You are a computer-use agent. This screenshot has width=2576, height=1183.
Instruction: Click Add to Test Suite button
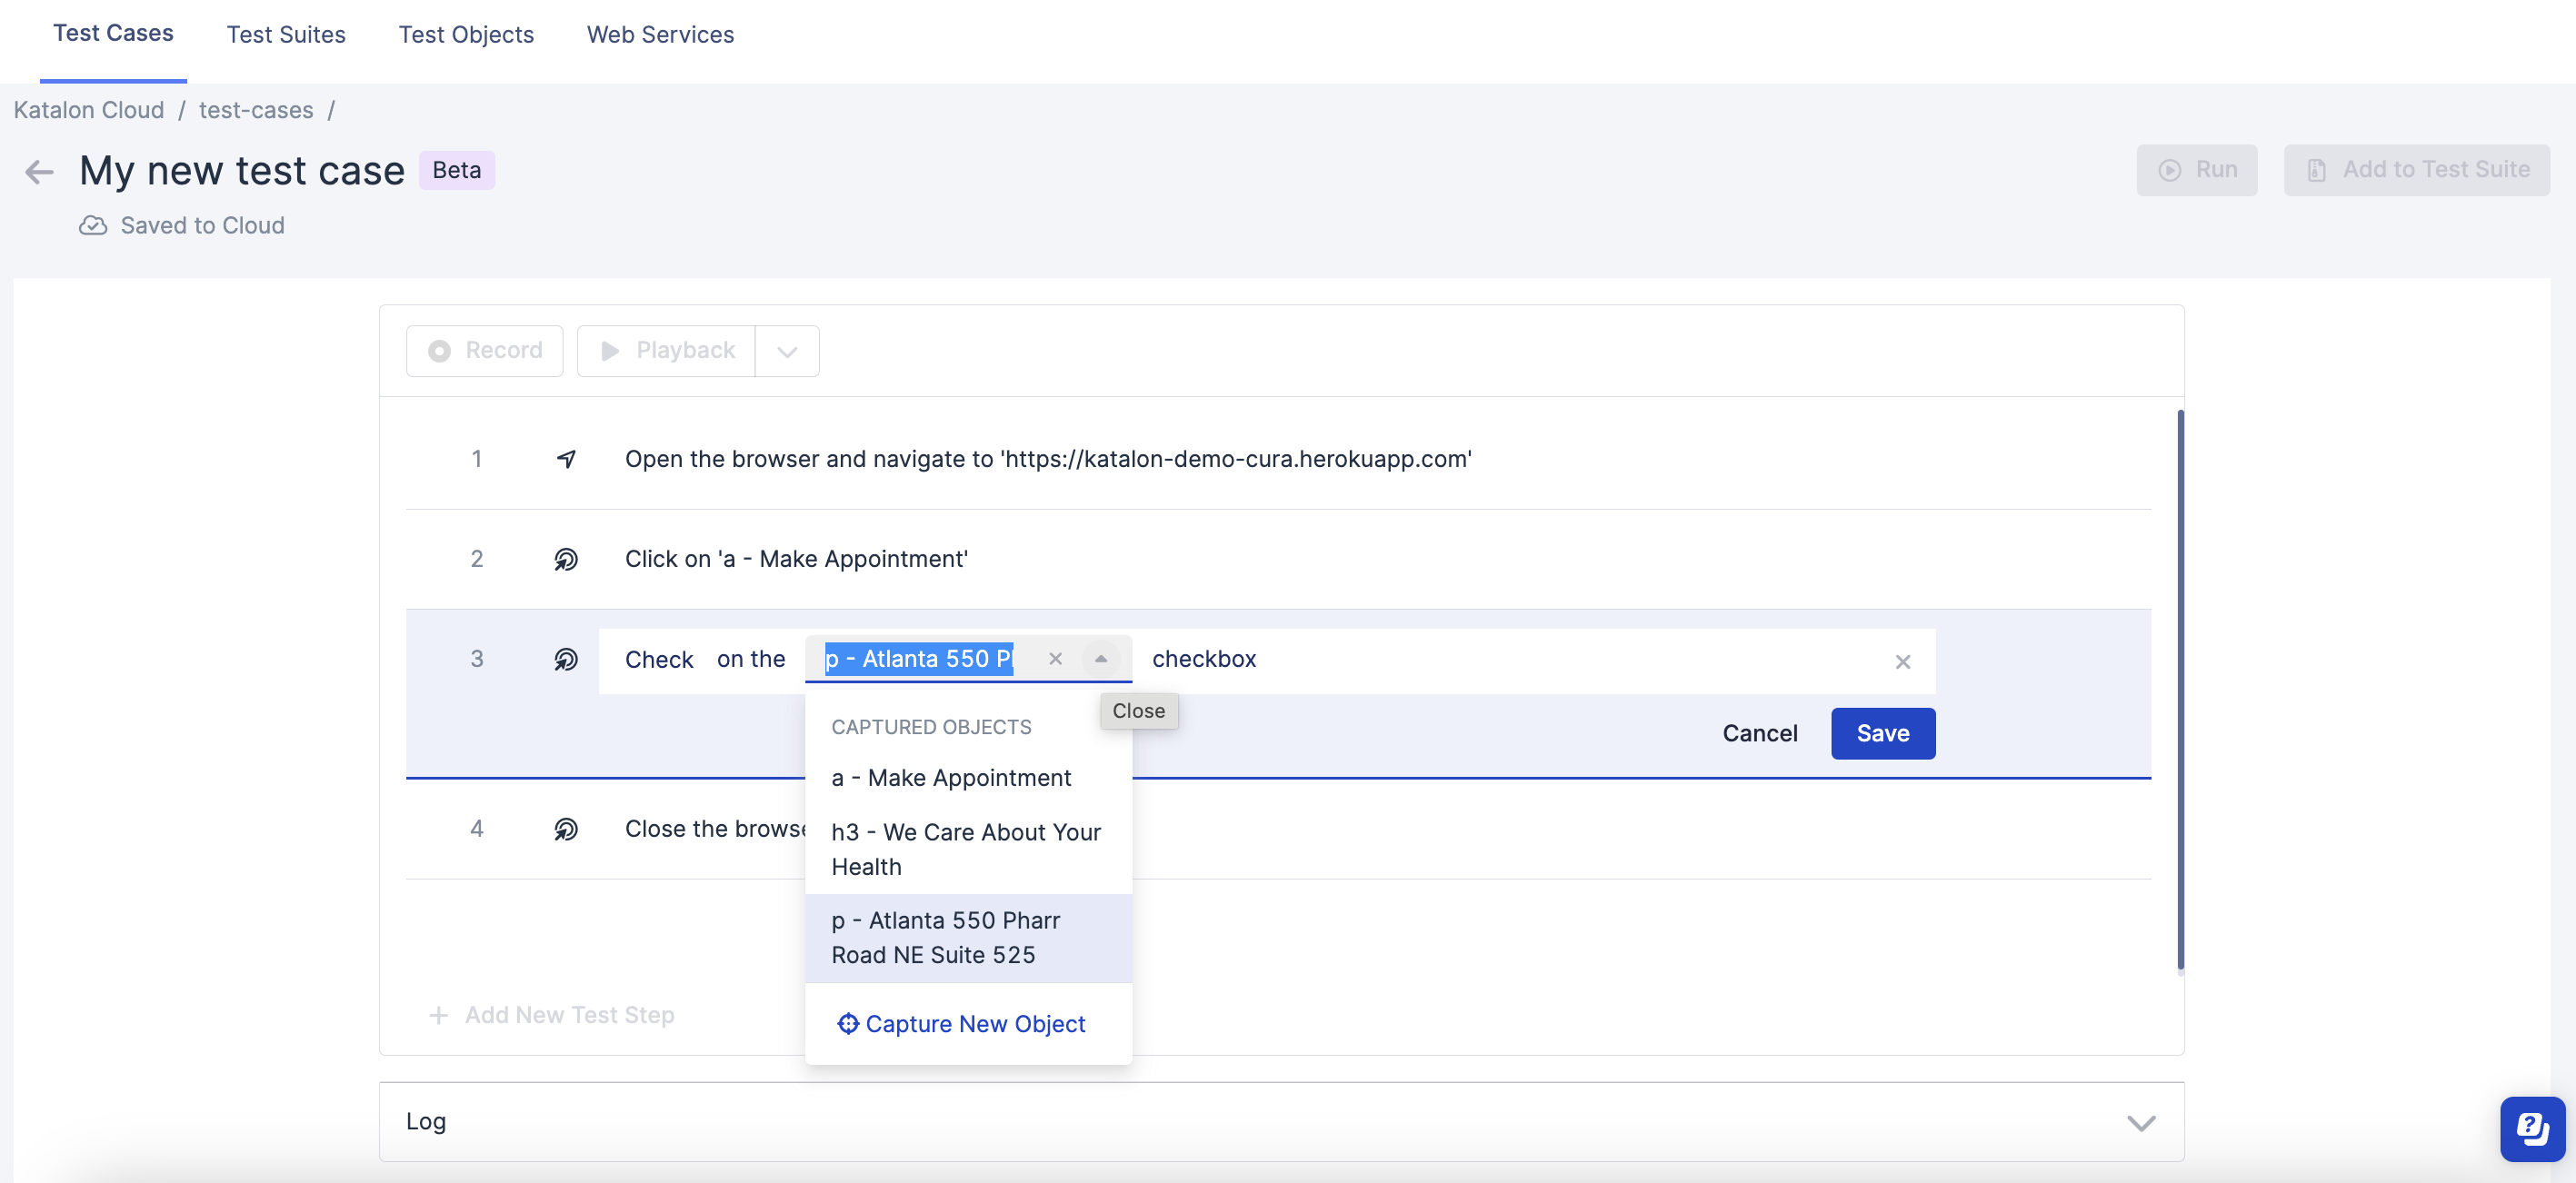[2417, 170]
